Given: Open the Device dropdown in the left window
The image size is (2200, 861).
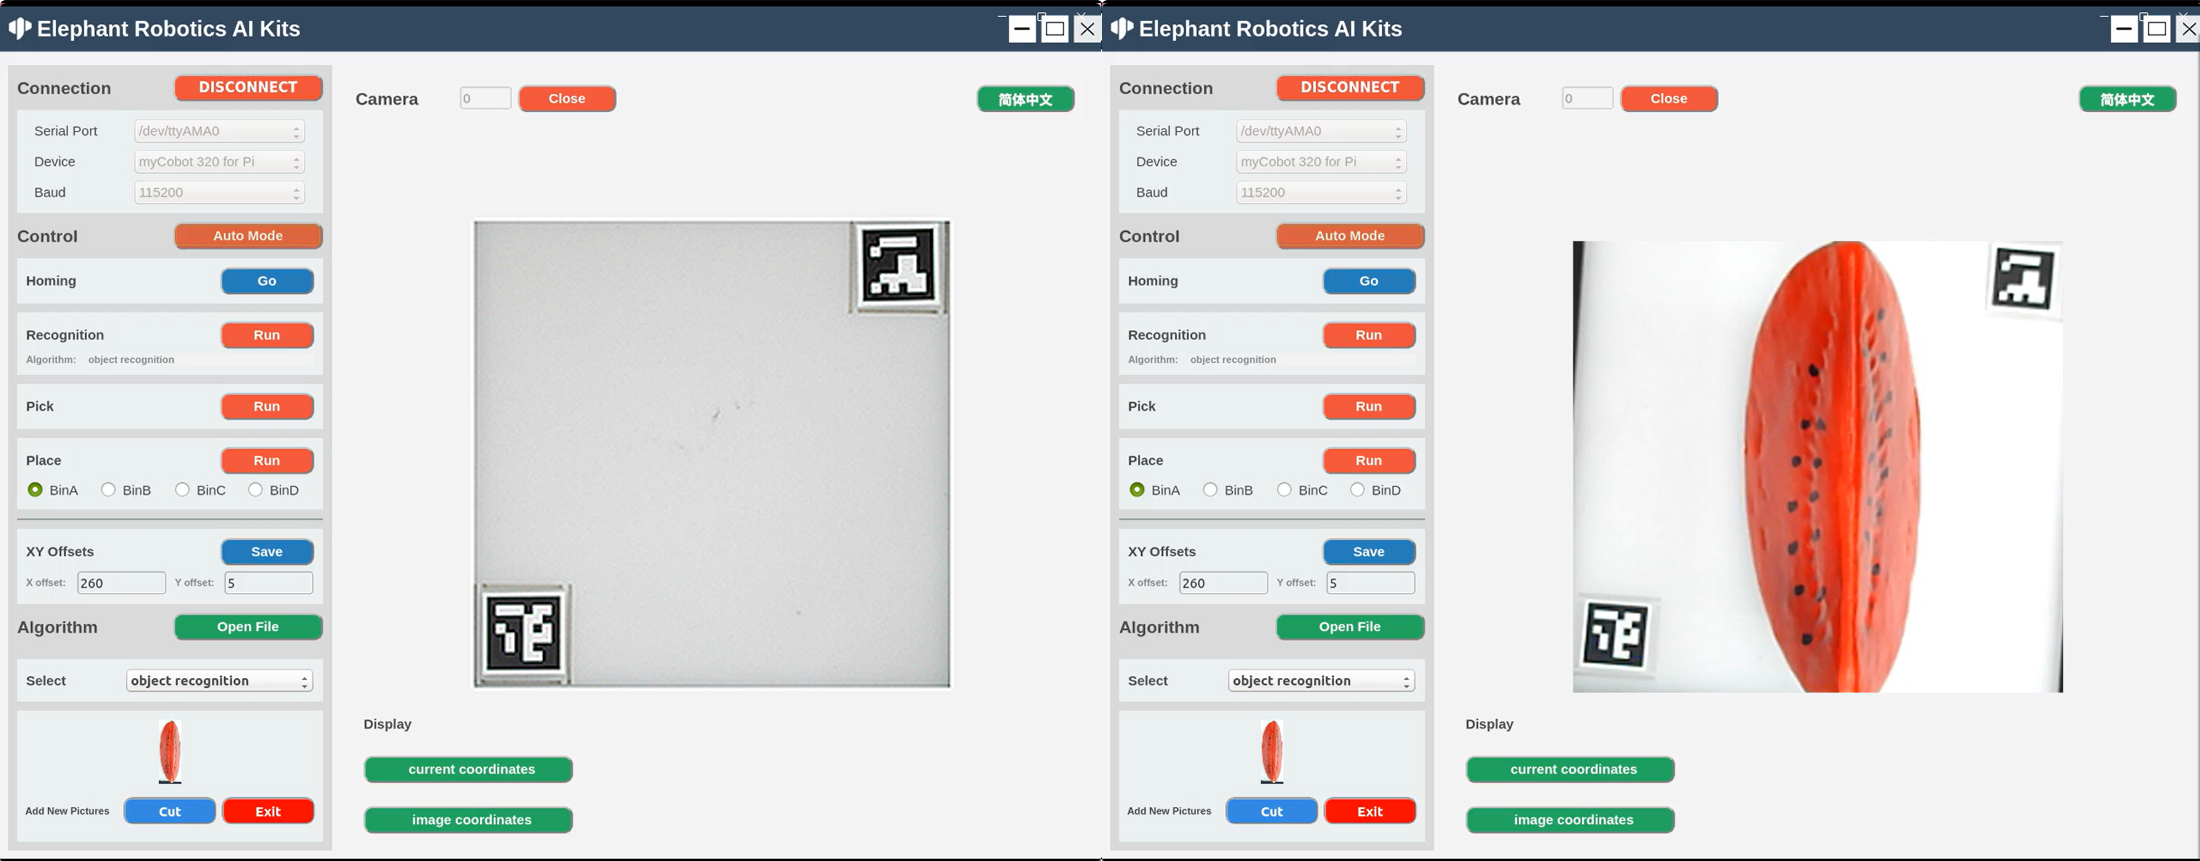Looking at the screenshot, I should (219, 162).
